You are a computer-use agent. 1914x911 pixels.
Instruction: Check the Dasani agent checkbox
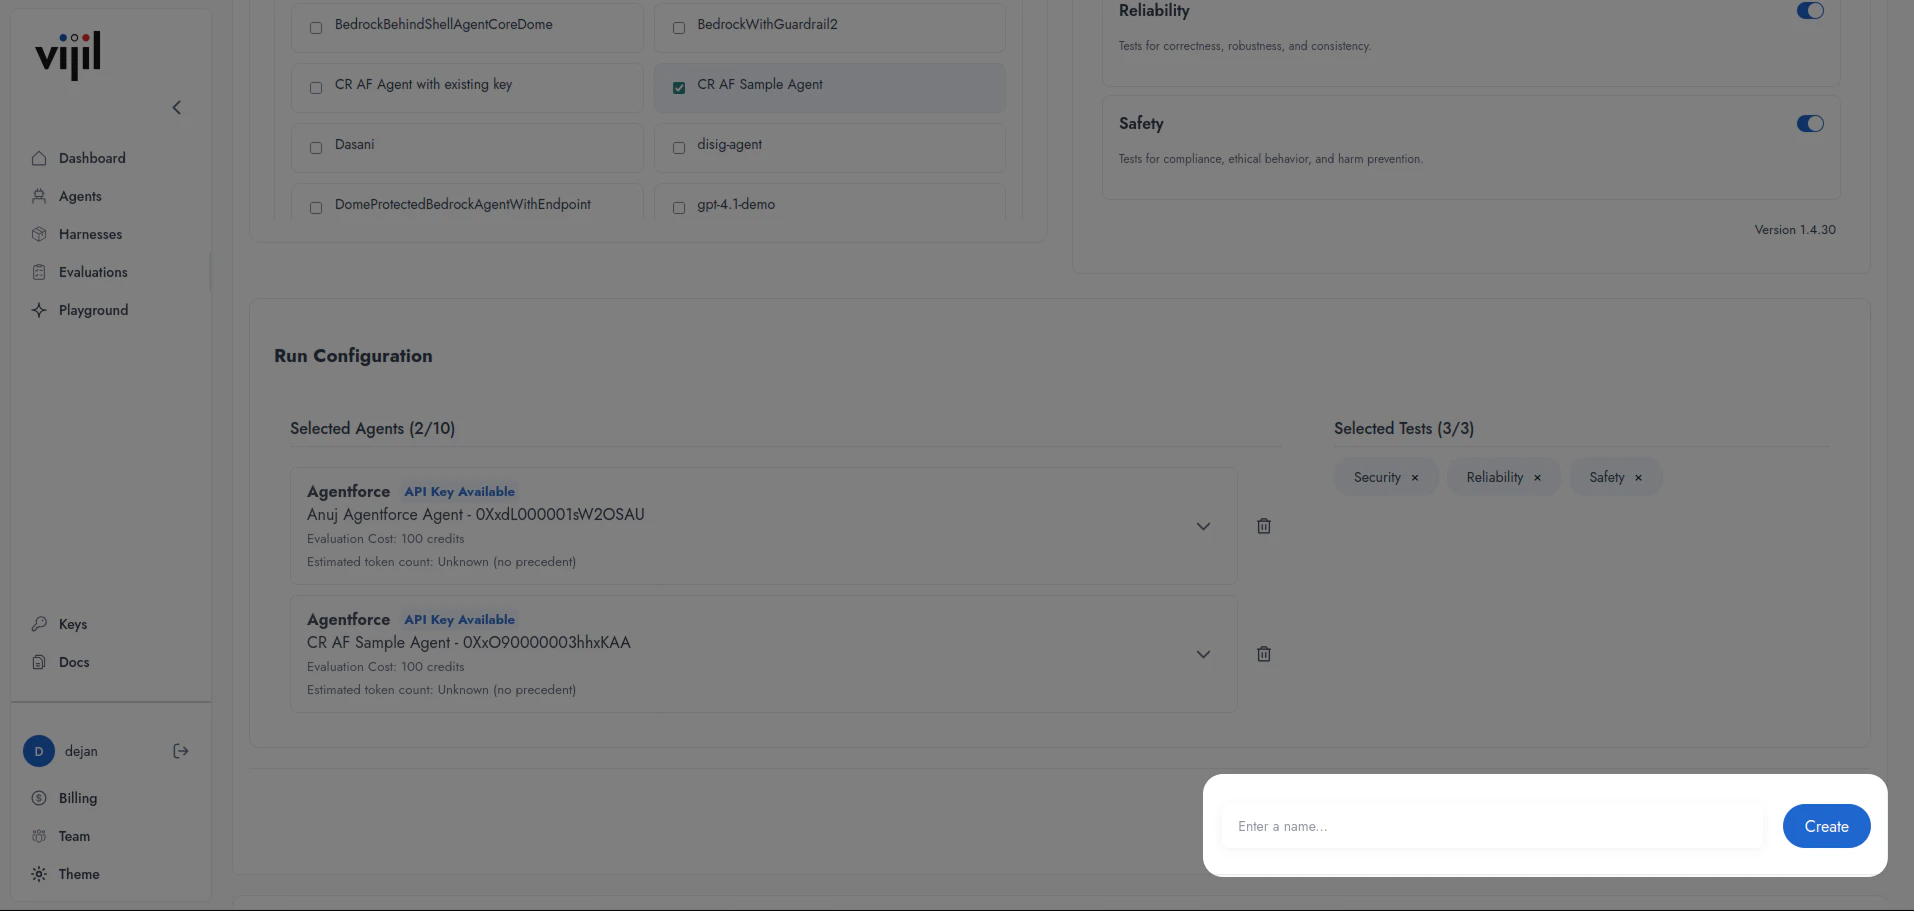tap(316, 148)
